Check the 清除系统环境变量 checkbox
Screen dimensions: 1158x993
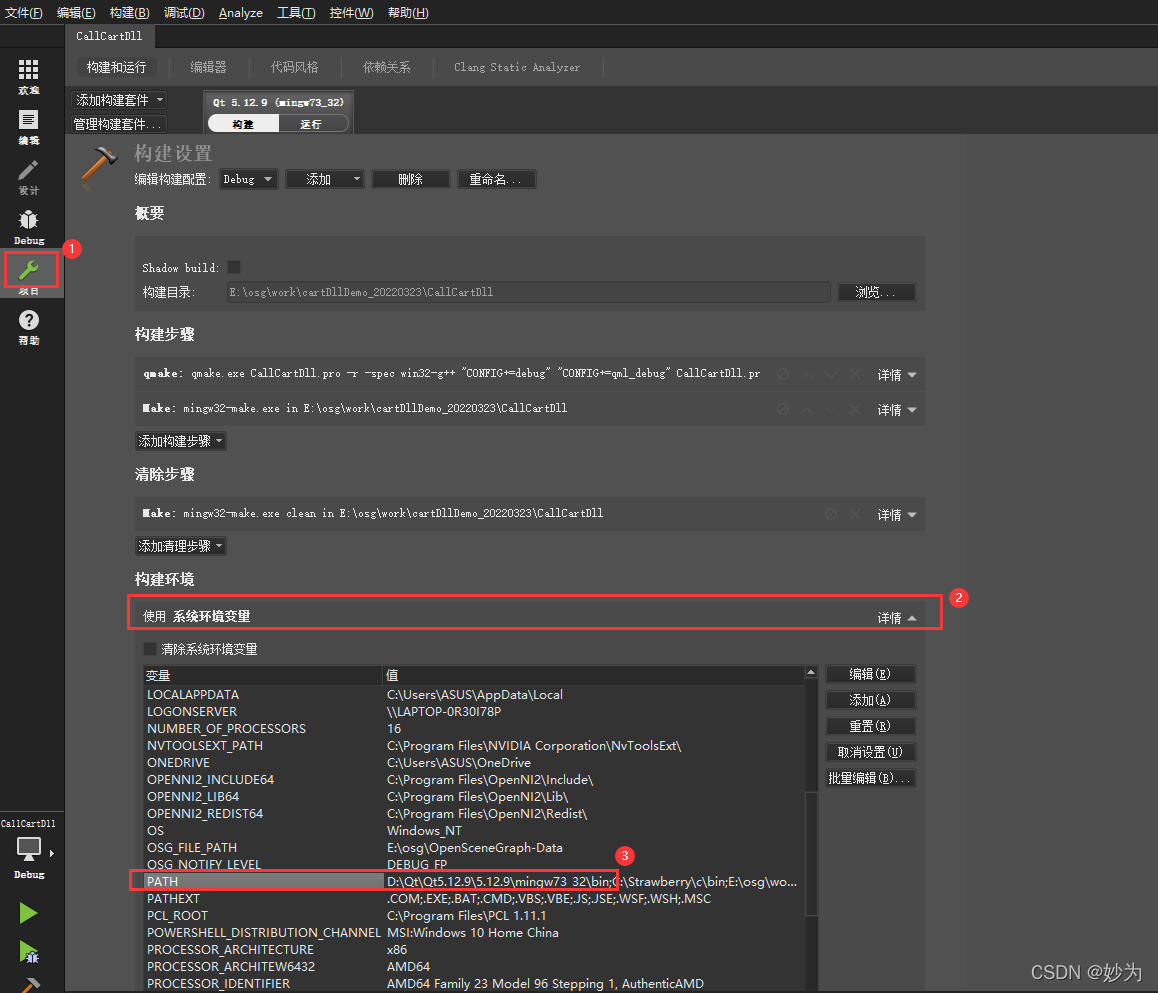pyautogui.click(x=150, y=649)
